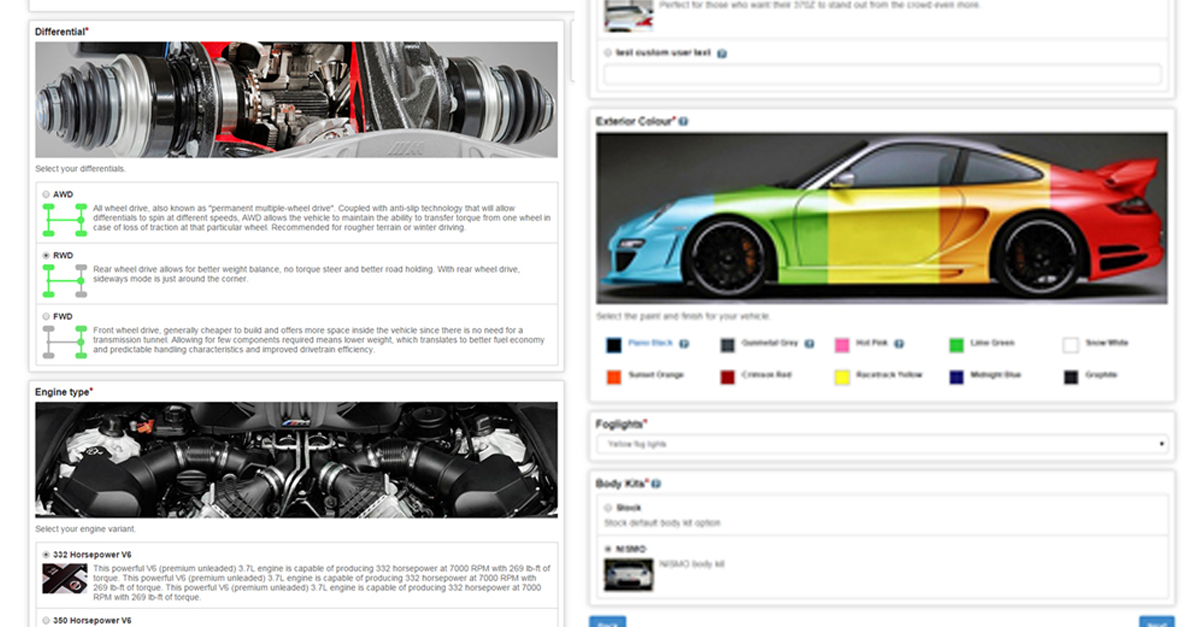
Task: Select the AWD differential radio button
Action: 46,195
